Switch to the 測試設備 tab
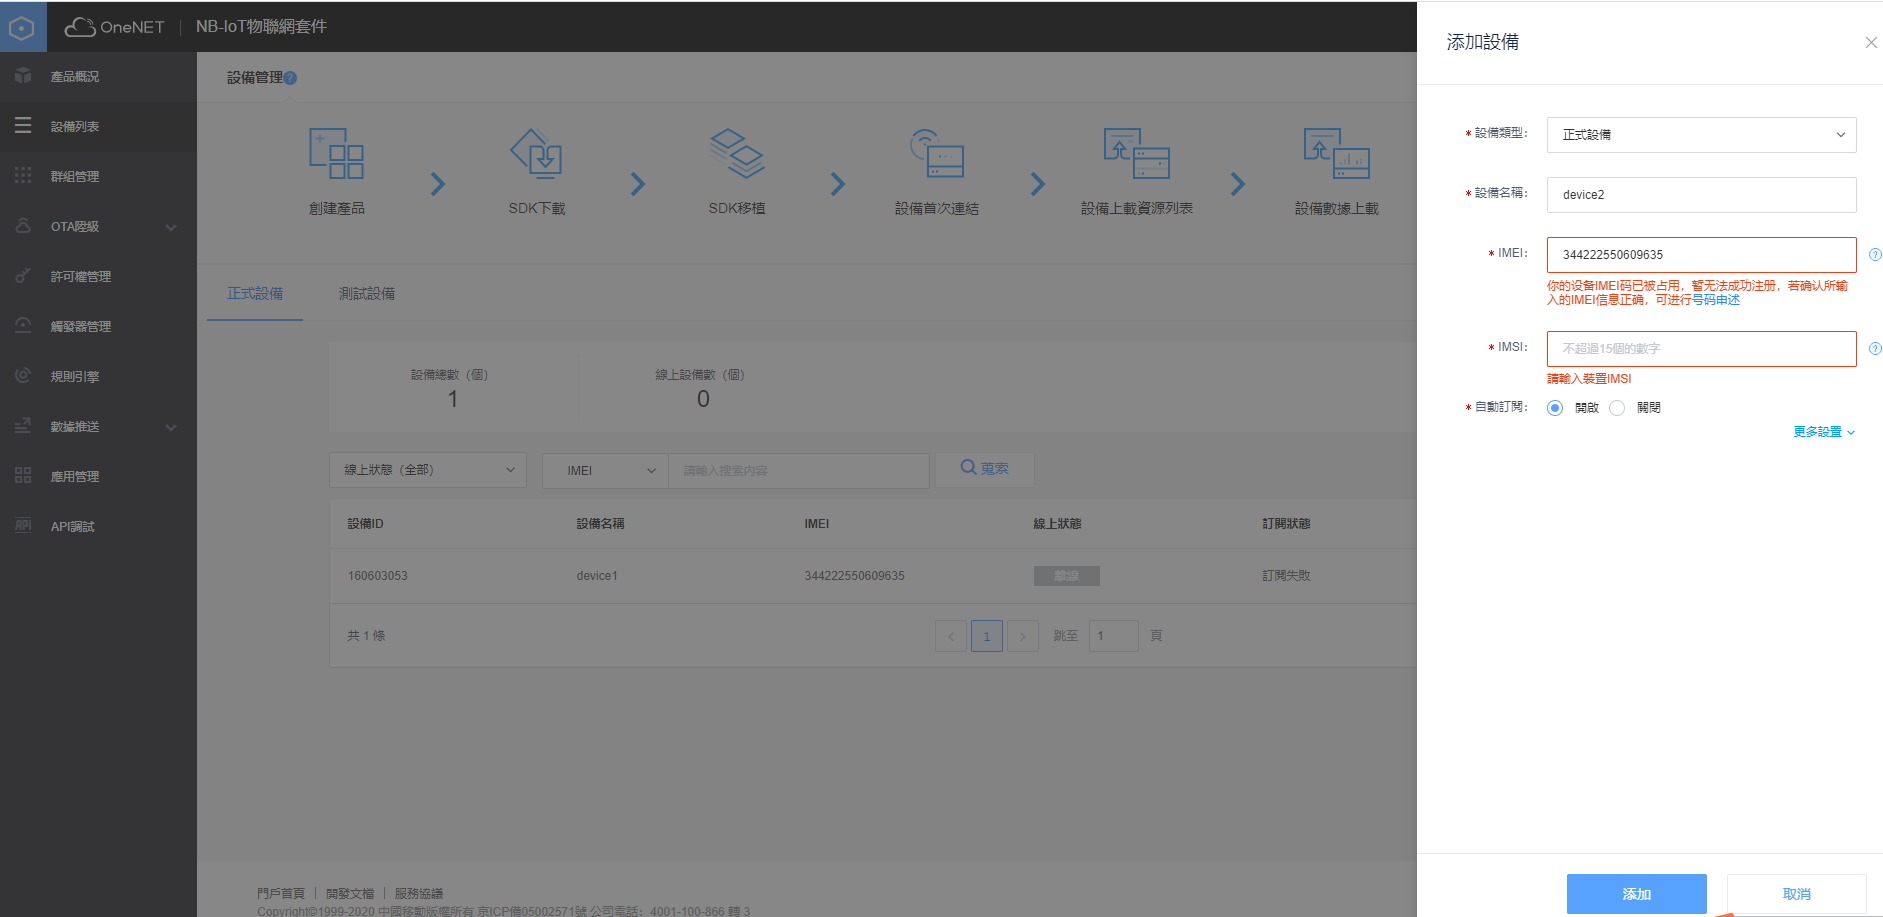This screenshot has width=1883, height=917. 367,293
